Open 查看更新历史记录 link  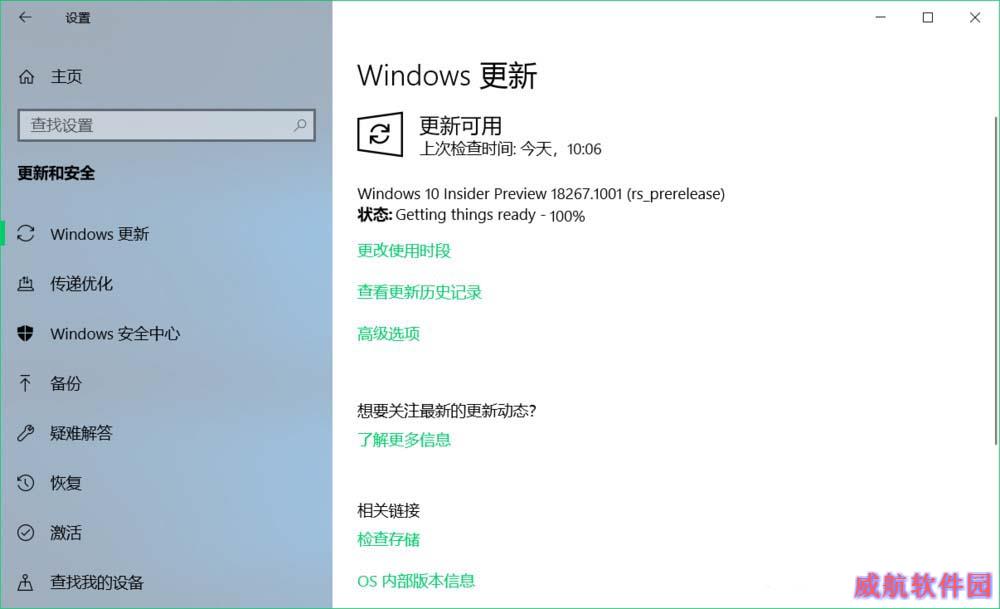[x=420, y=292]
